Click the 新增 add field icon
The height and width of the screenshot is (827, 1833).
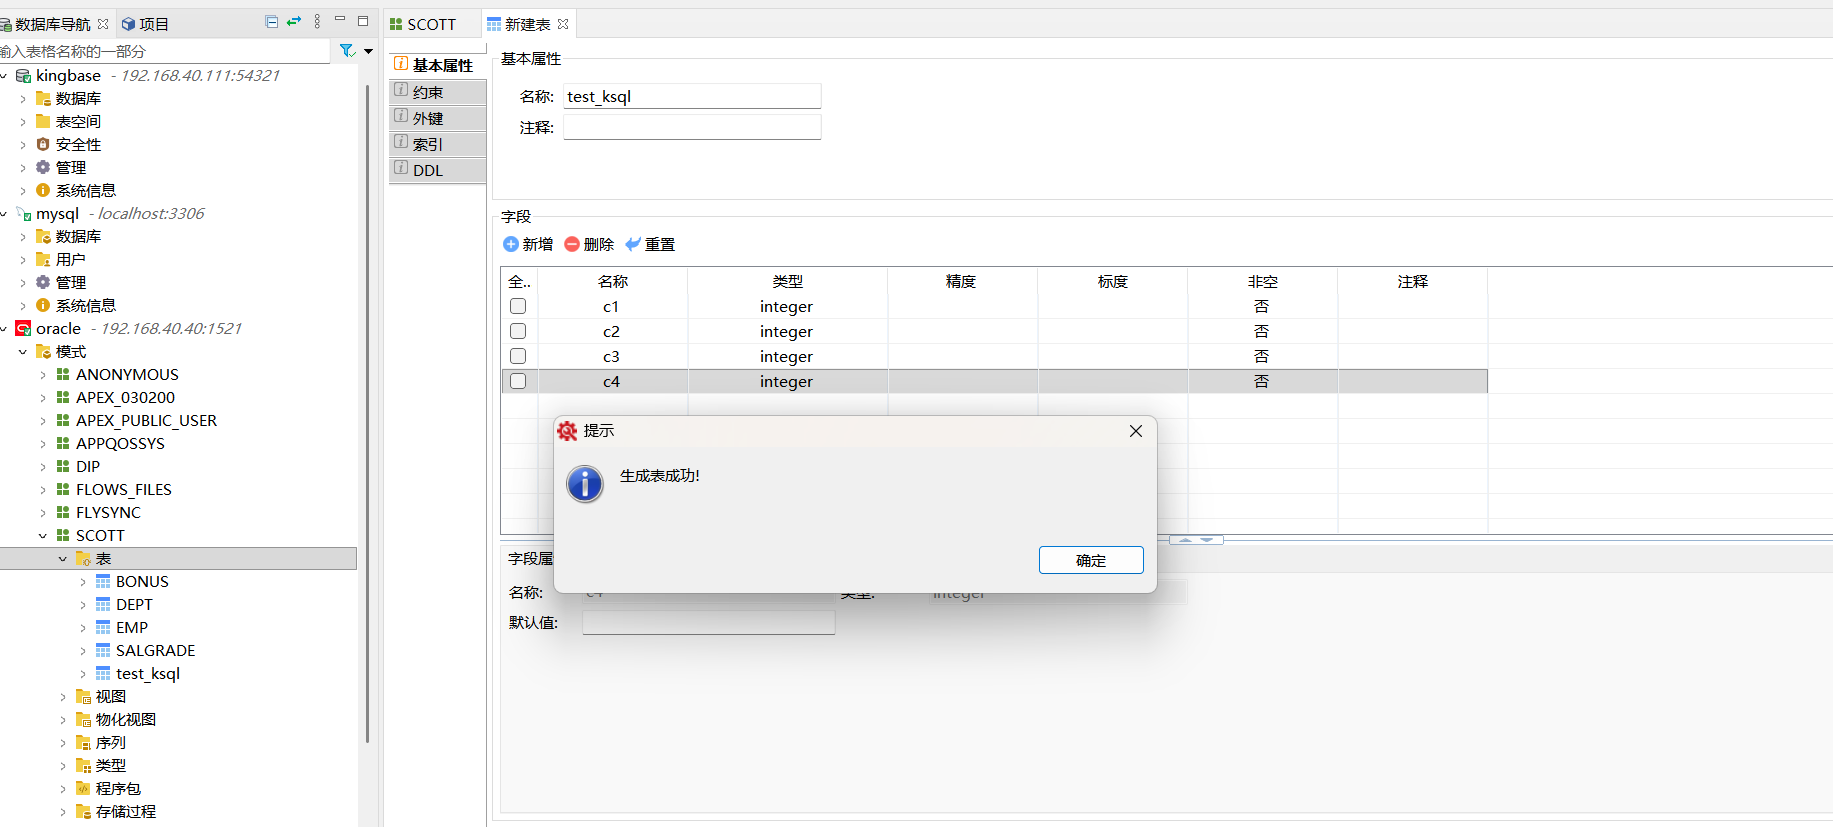(511, 244)
